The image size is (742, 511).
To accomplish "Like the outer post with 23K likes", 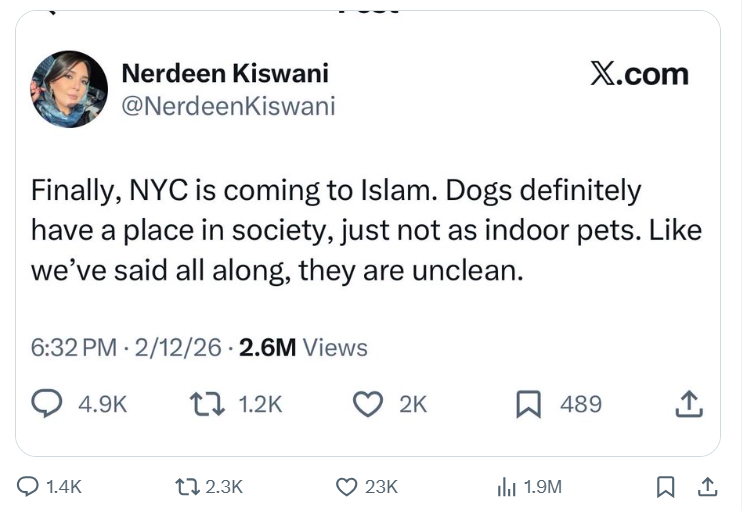I will 347,487.
